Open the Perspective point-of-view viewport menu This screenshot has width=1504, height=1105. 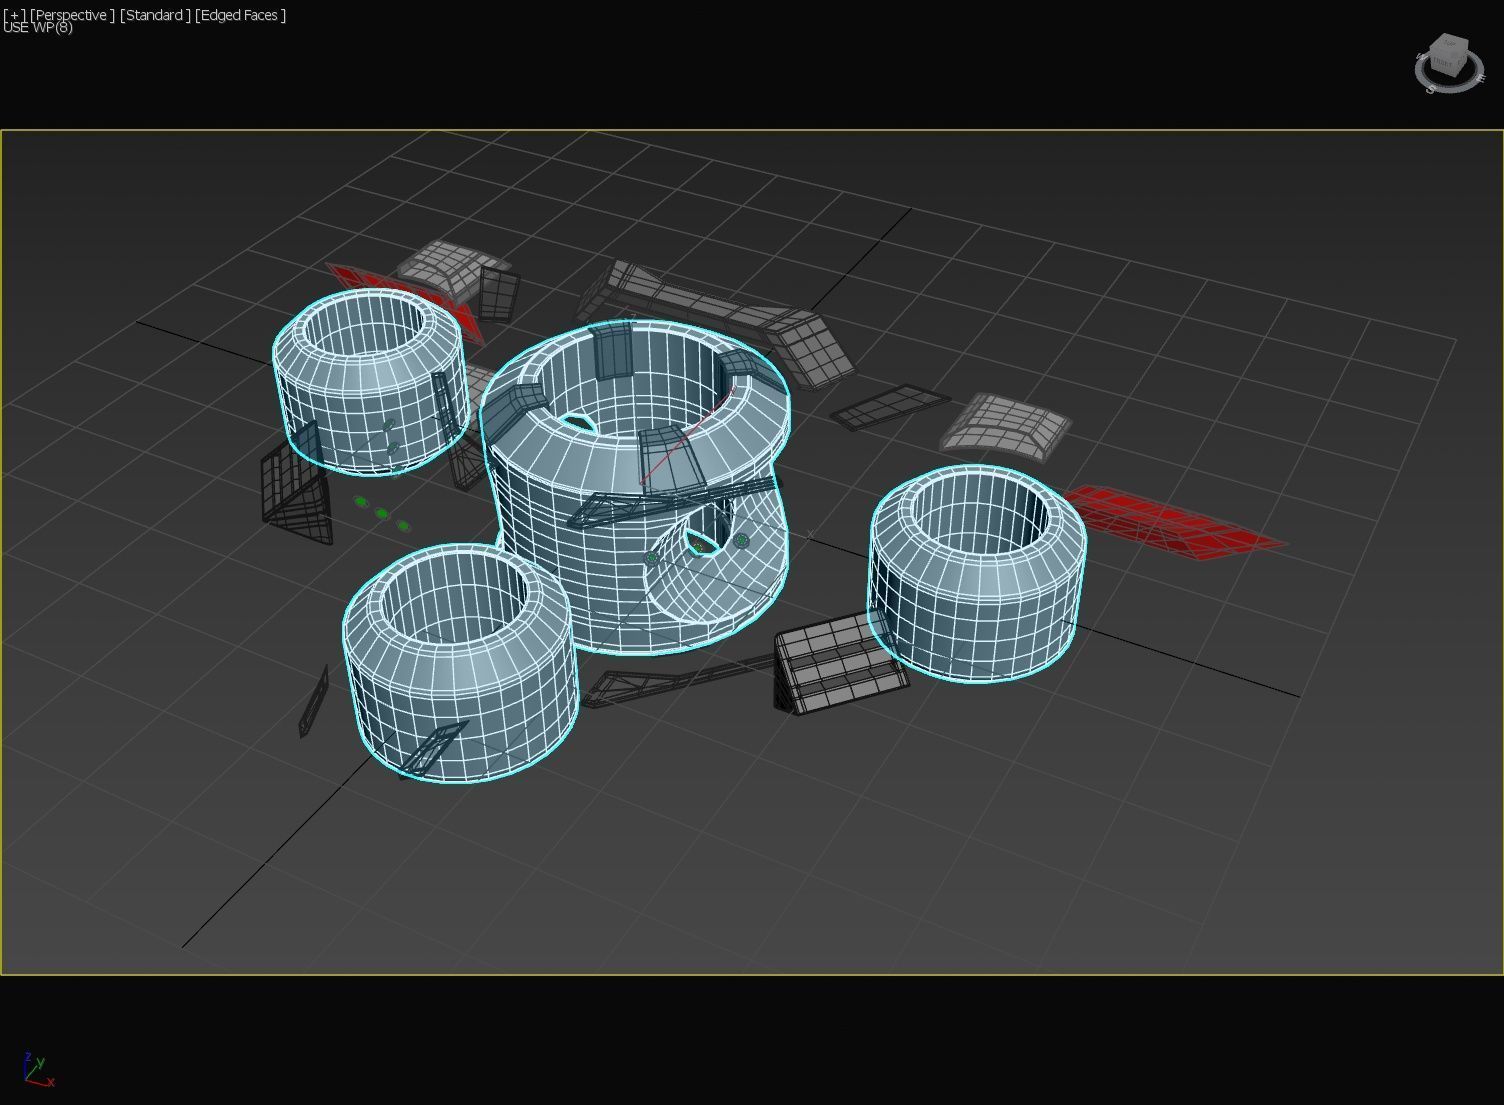(x=72, y=15)
